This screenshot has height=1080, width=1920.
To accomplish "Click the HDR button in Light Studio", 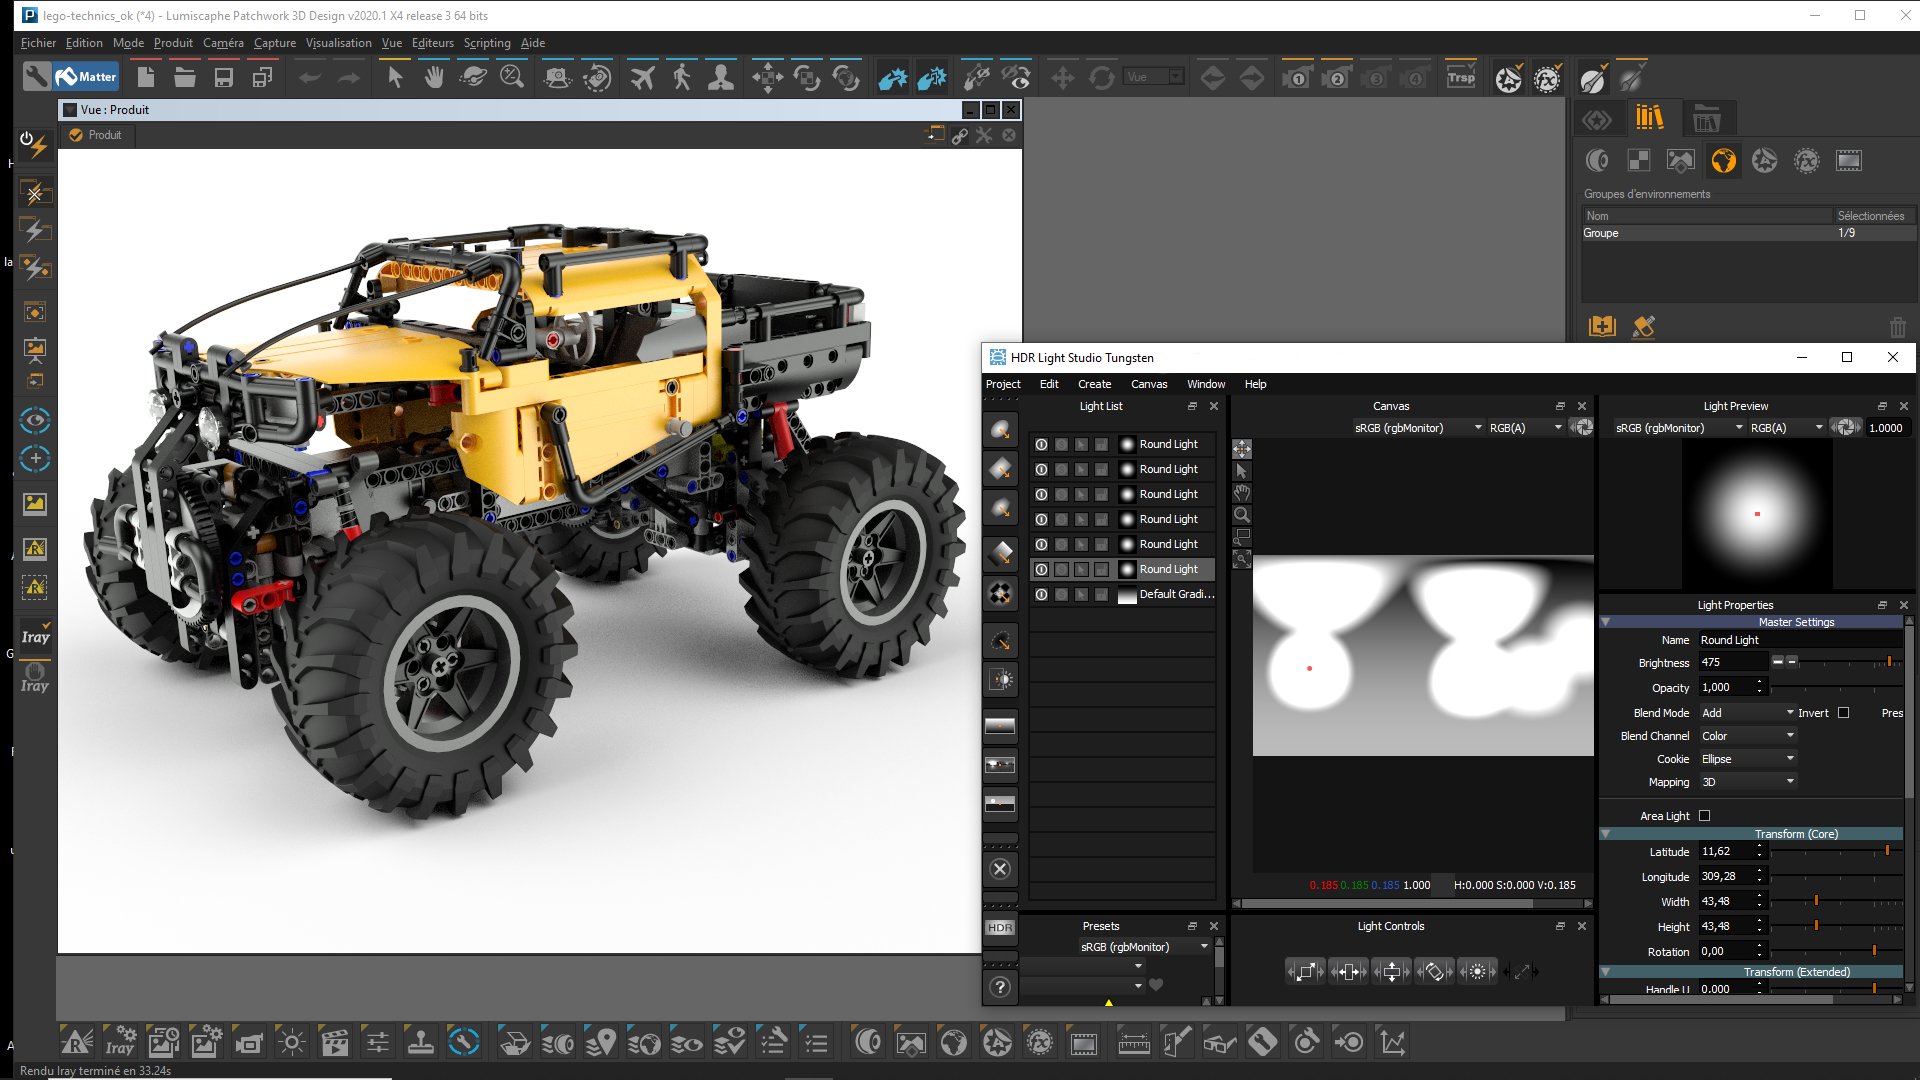I will point(1000,928).
